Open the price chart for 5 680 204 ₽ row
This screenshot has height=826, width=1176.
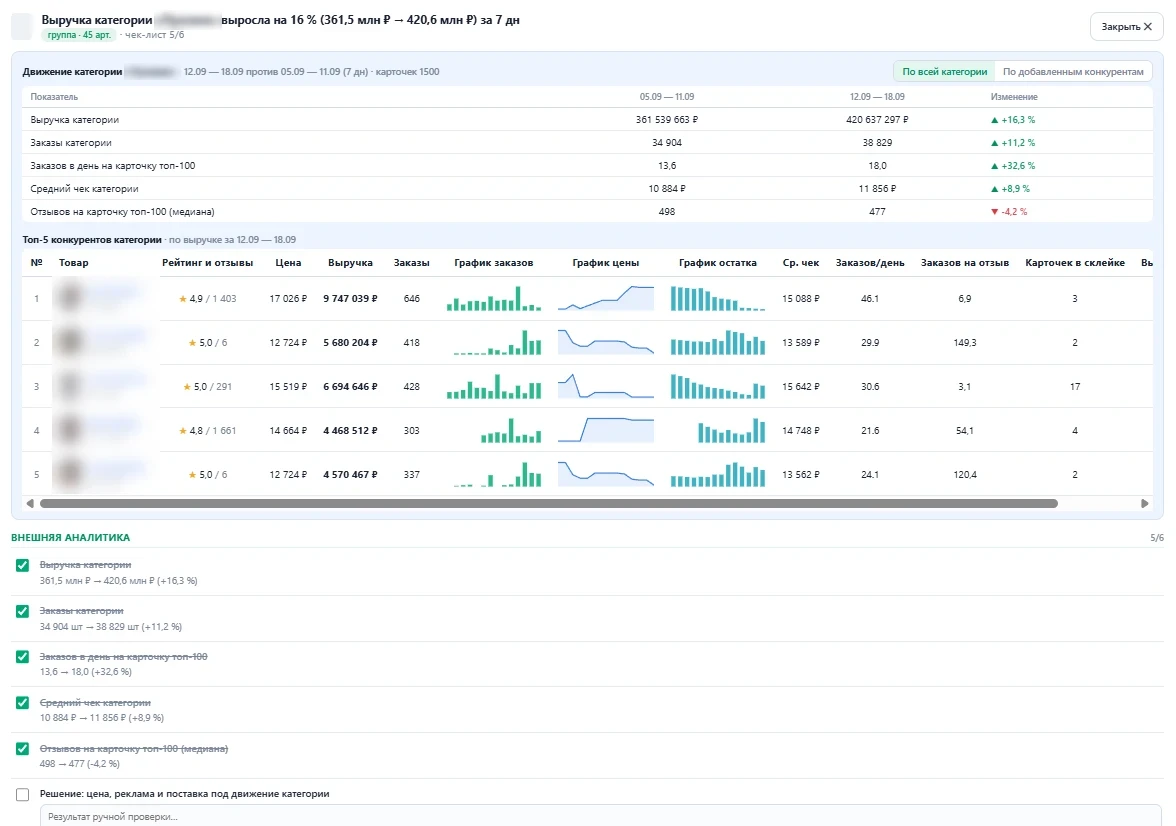point(605,342)
